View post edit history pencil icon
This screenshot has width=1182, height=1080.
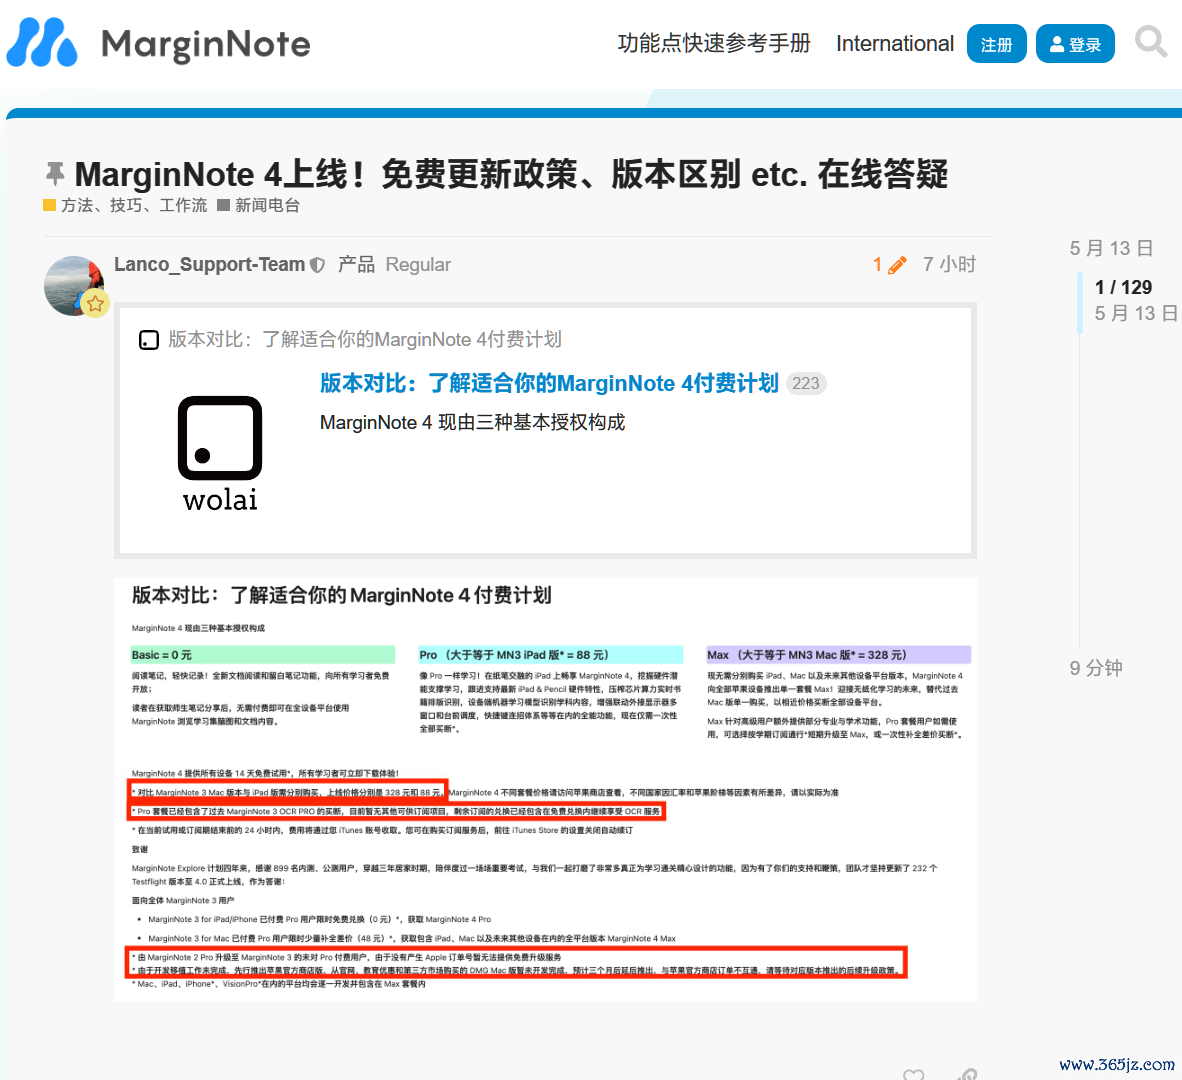[897, 265]
